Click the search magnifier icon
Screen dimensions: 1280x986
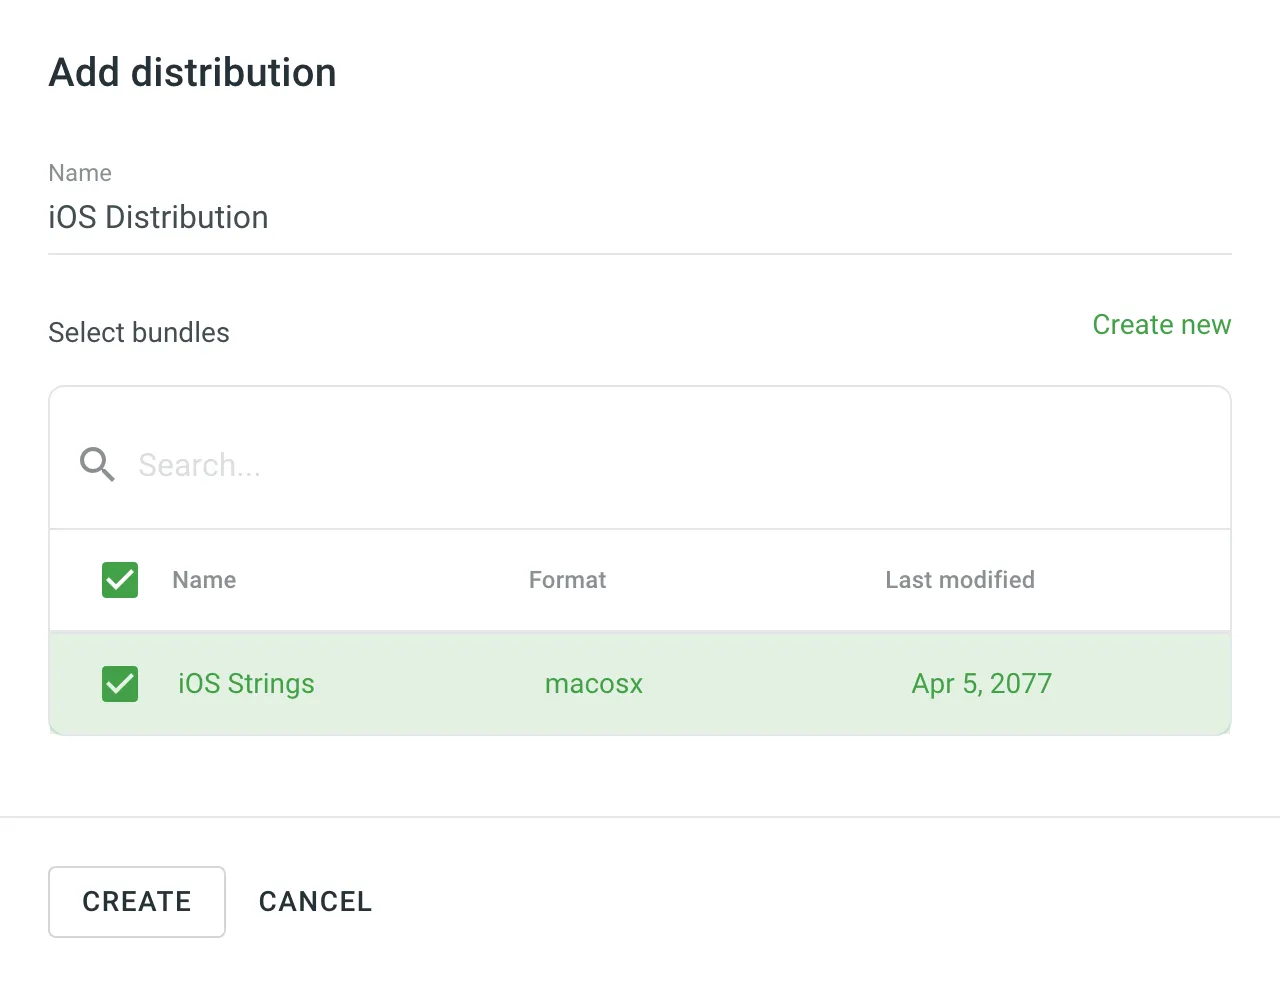[x=97, y=464]
